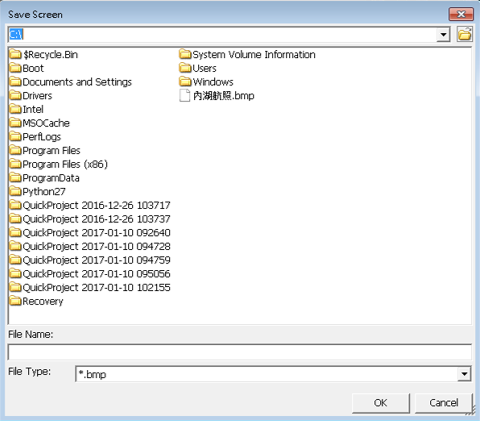Image resolution: width=480 pixels, height=421 pixels.
Task: Click the C:\ path text field
Action: pos(222,34)
